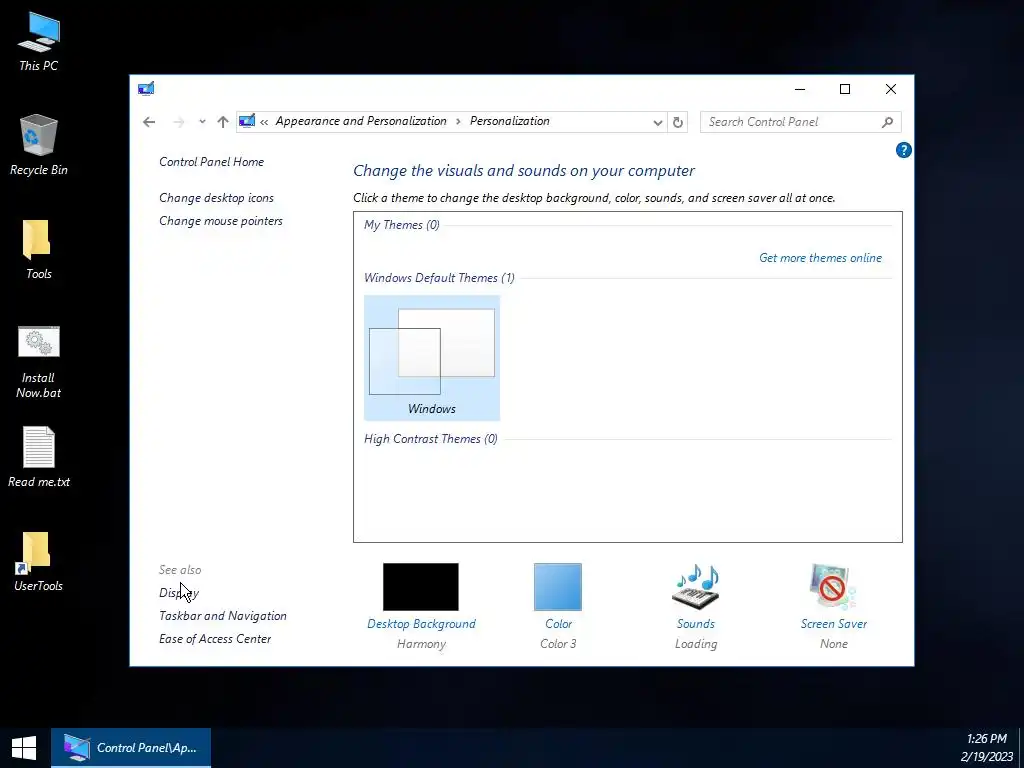
Task: Click the My Themes (0) group header
Action: [x=402, y=225]
